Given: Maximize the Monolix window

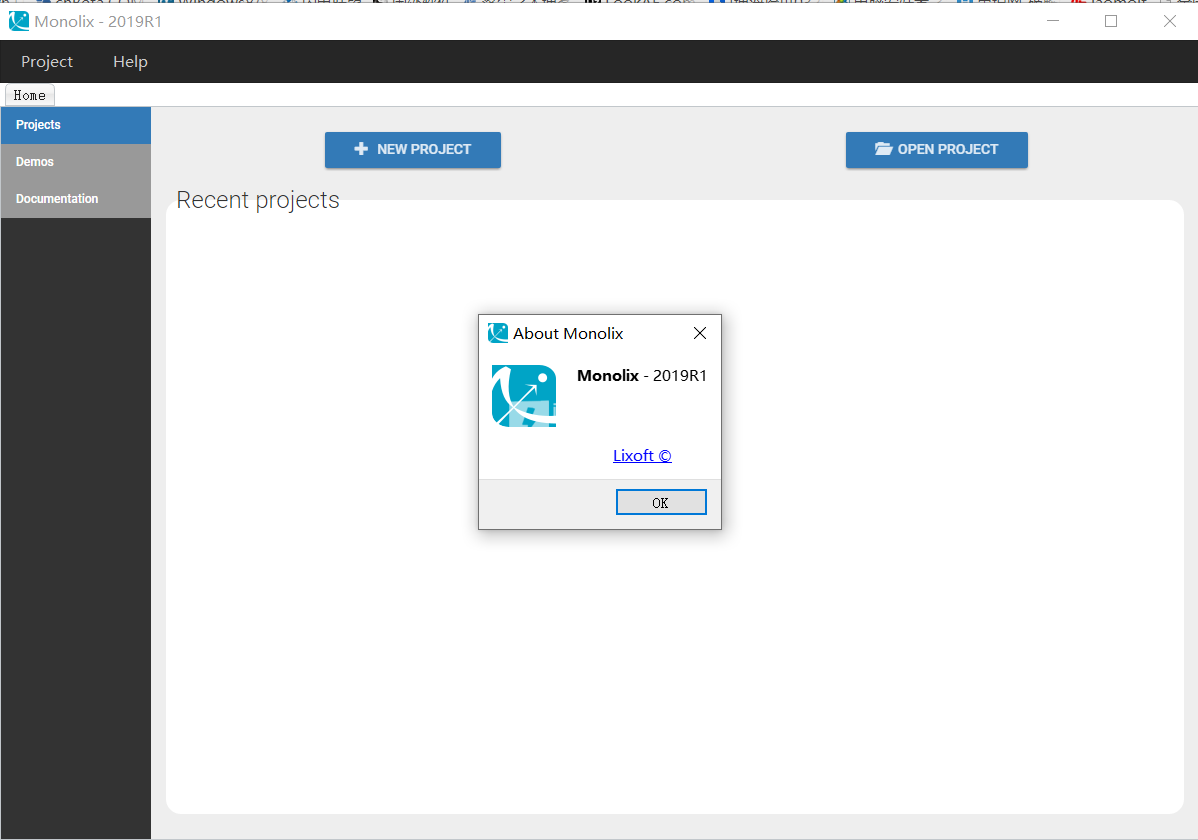Looking at the screenshot, I should 1111,21.
